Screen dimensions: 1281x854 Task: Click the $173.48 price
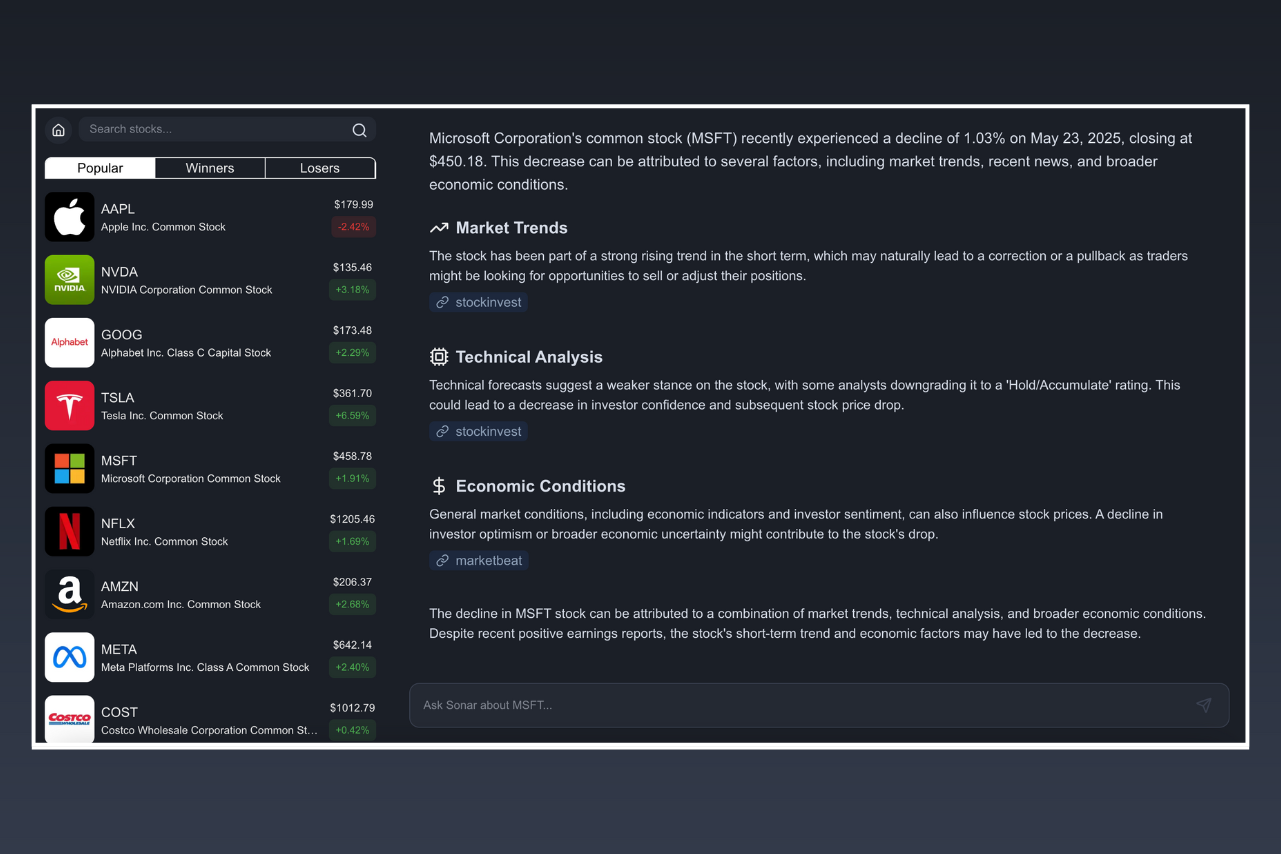353,331
